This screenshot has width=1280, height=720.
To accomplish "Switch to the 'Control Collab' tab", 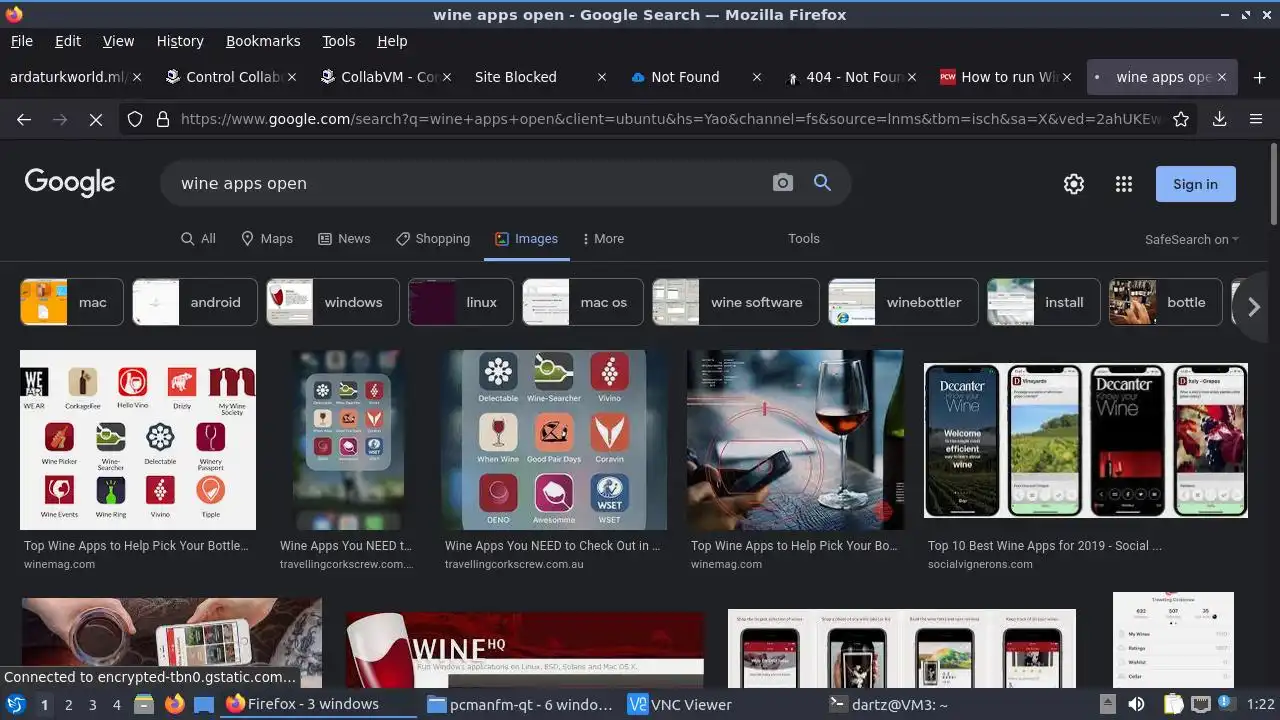I will [229, 77].
